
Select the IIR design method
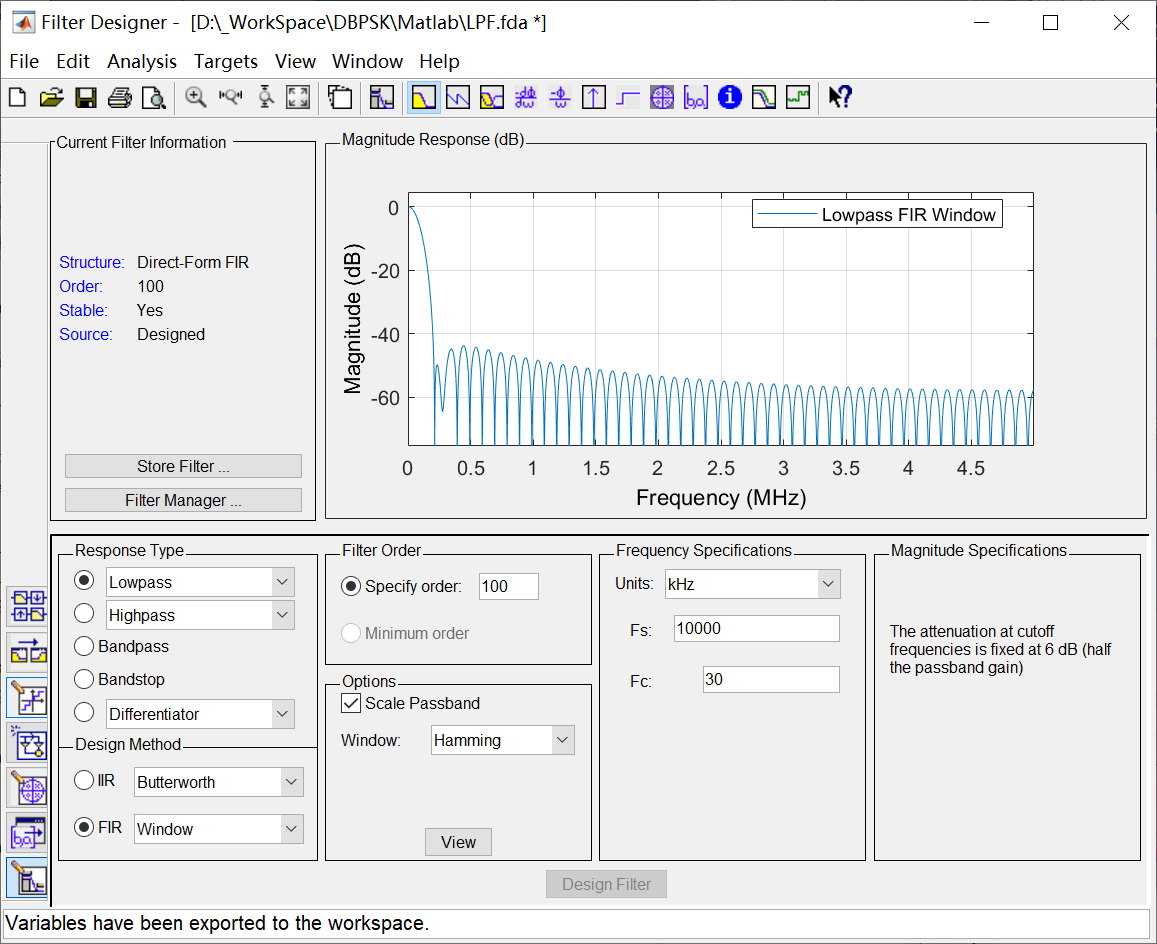pyautogui.click(x=84, y=780)
